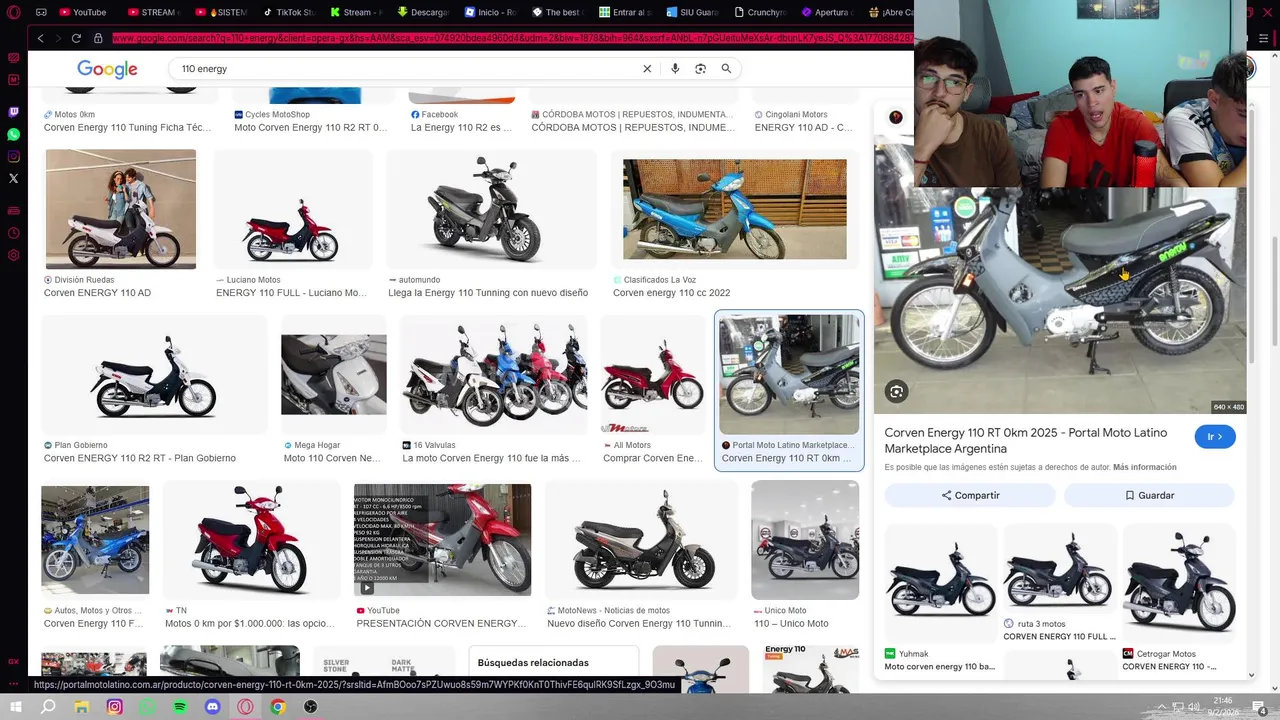Image resolution: width=1280 pixels, height=720 pixels.
Task: Click the large gray moto preview image
Action: point(1060,301)
